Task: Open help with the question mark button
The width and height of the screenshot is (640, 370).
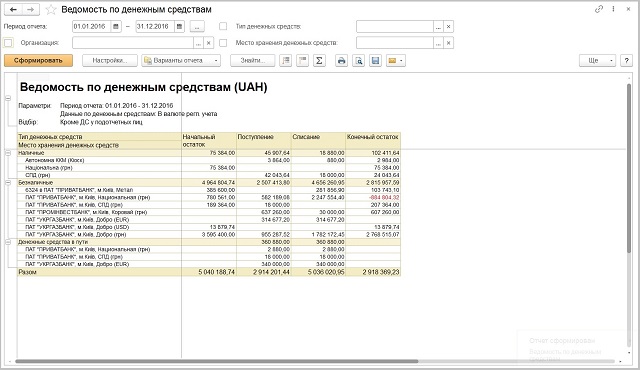Action: click(627, 61)
